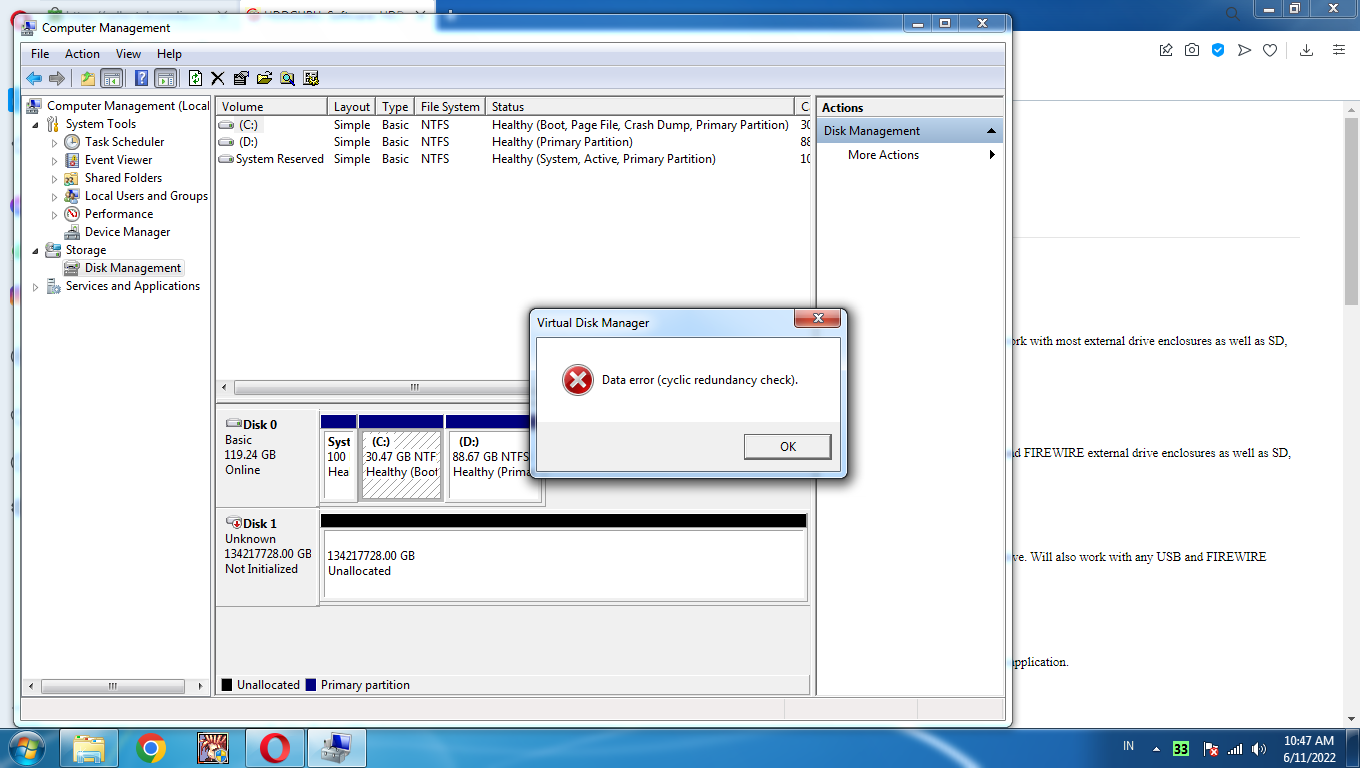Screen dimensions: 1360x768
Task: Click the blue Back arrow in toolbar
Action: (x=33, y=78)
